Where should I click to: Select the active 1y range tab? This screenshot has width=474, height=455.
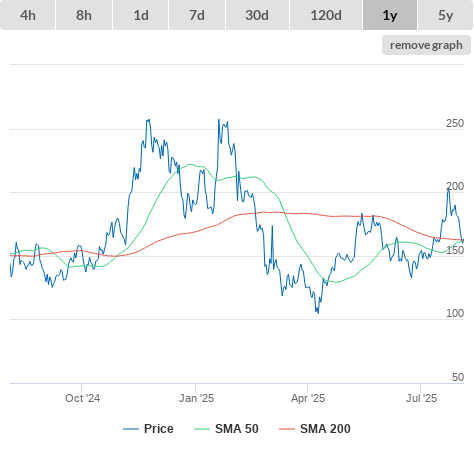[390, 15]
